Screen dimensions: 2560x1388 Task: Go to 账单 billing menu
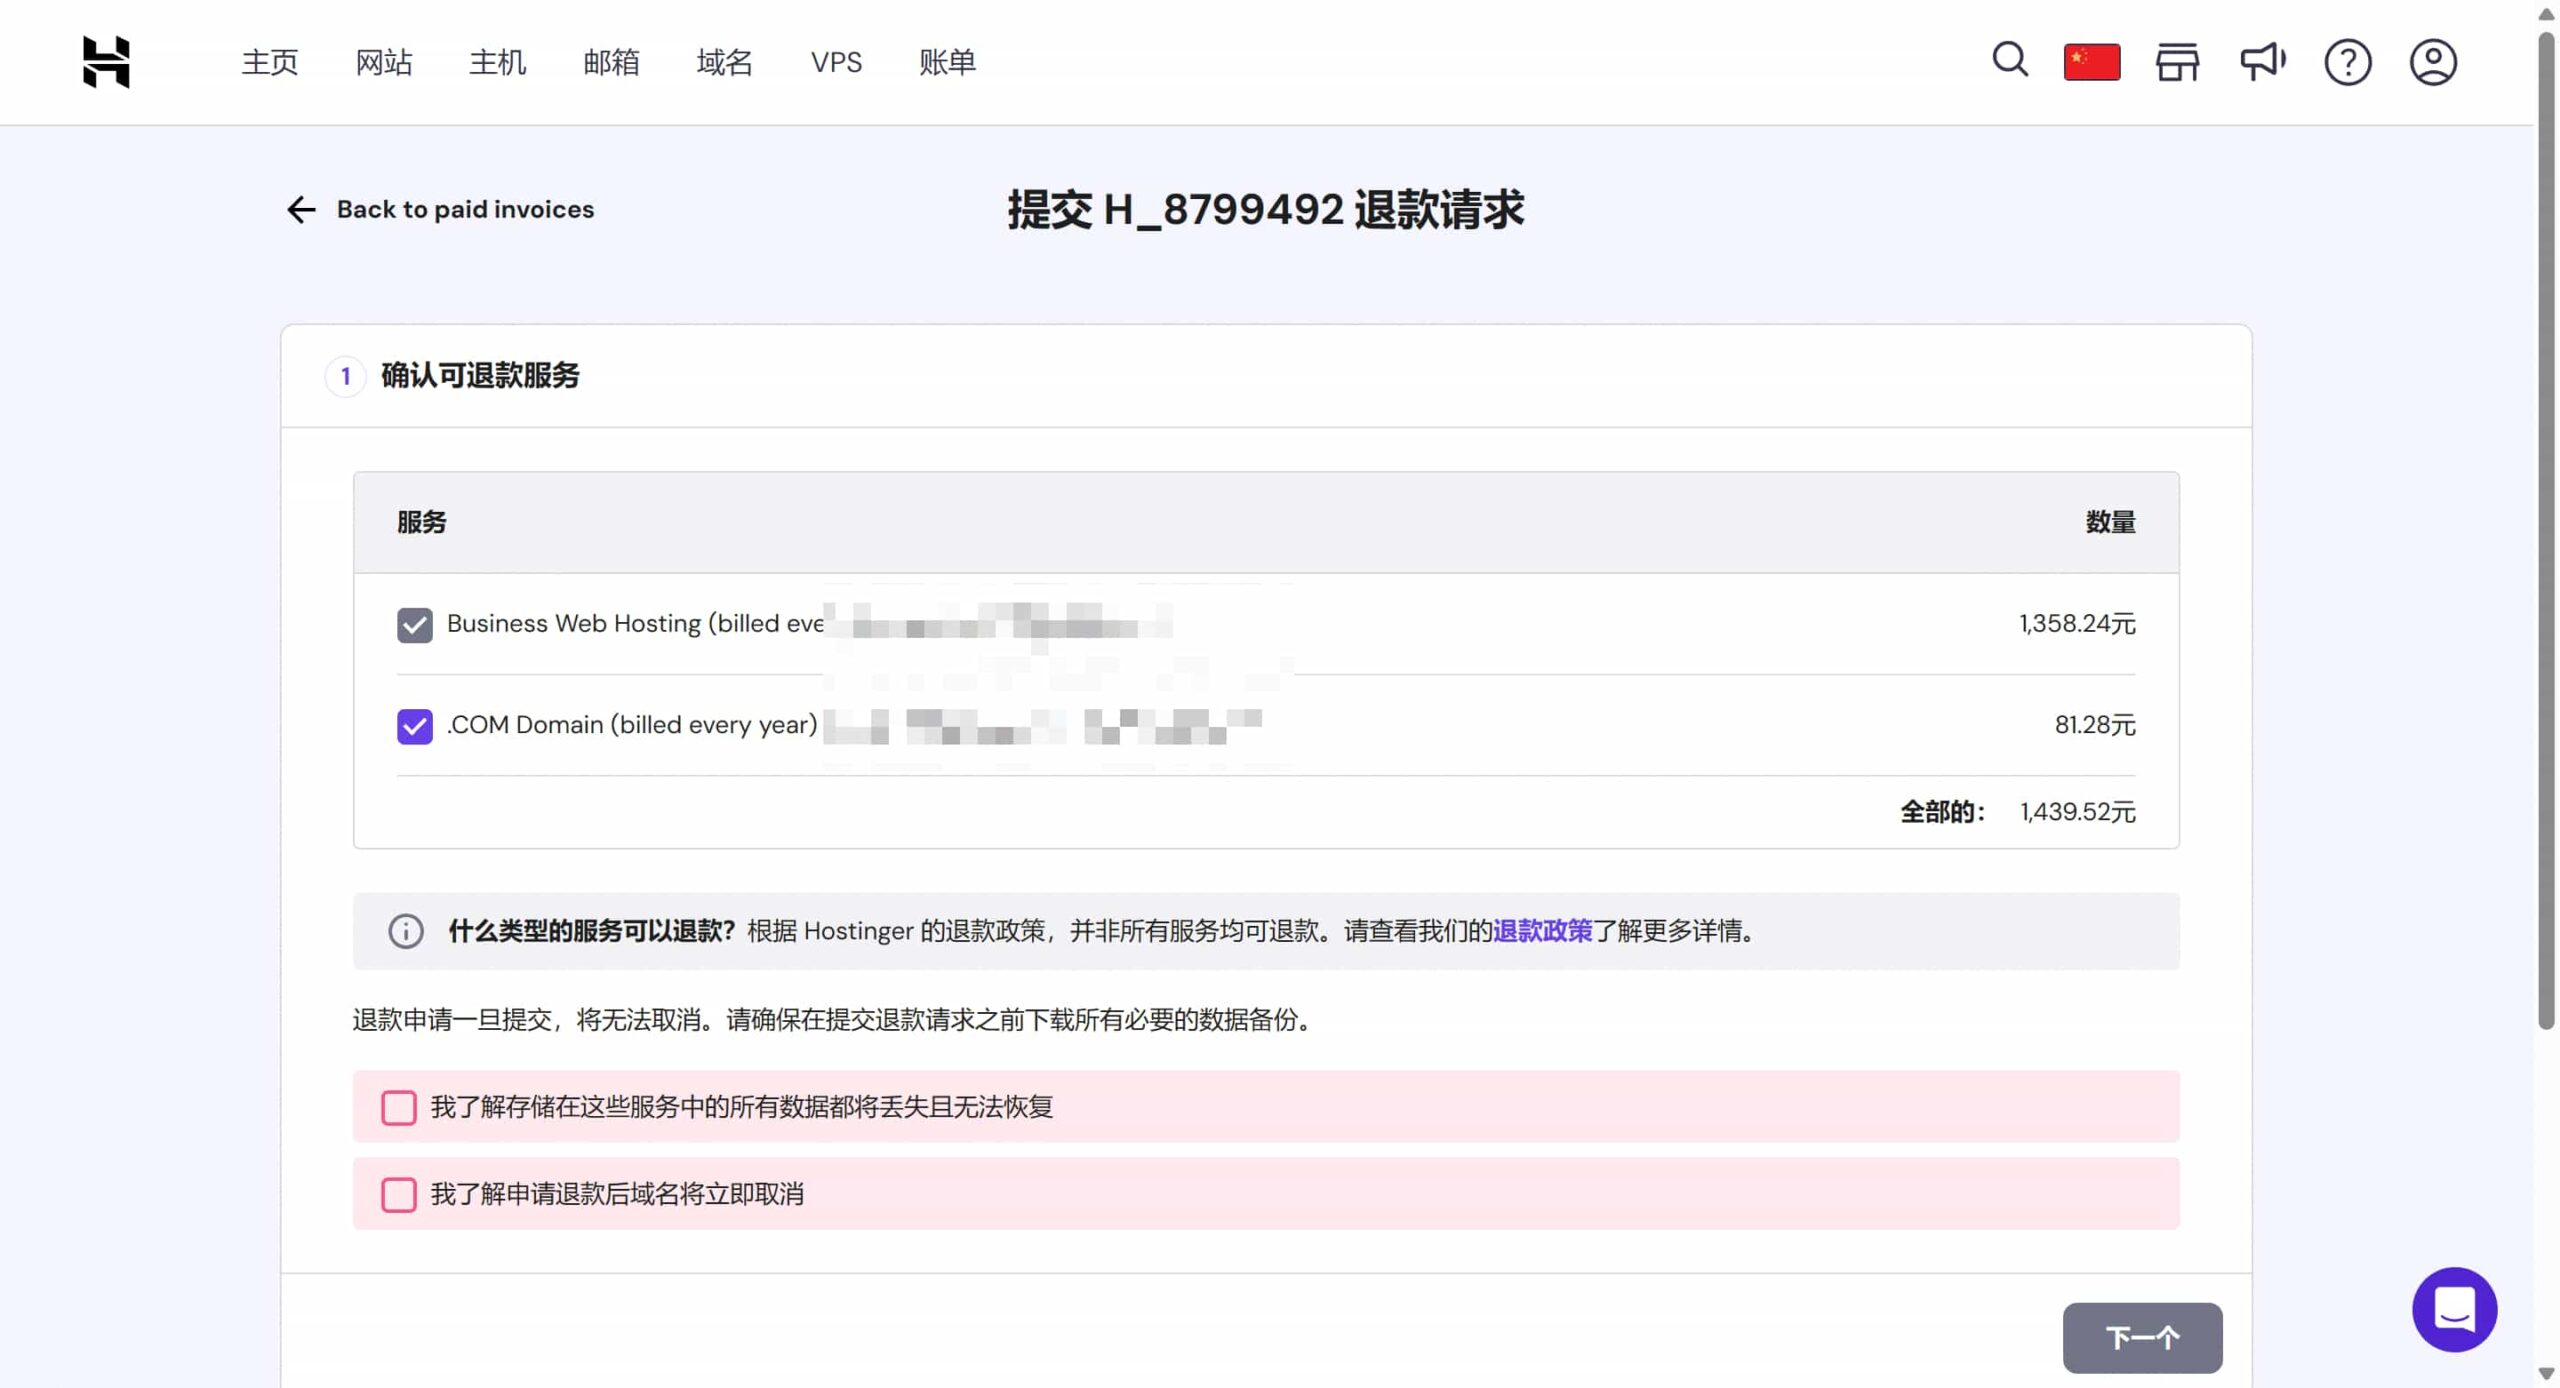click(946, 62)
